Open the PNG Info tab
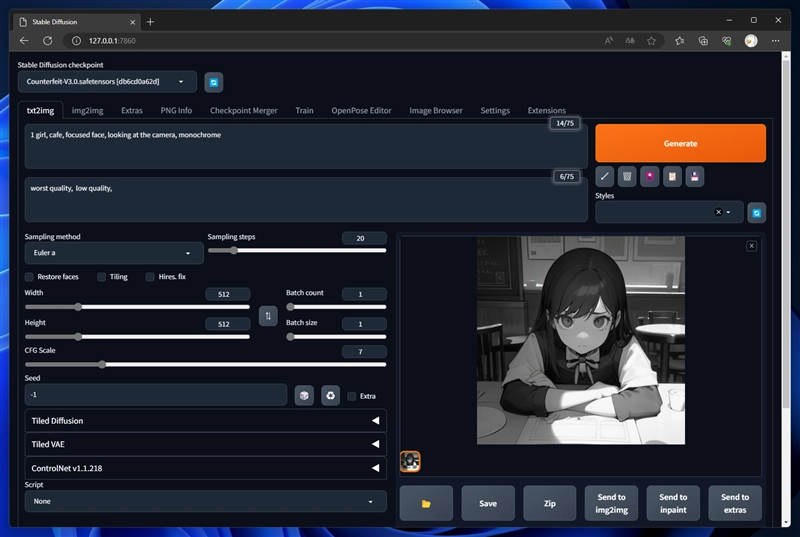This screenshot has height=537, width=800. pyautogui.click(x=176, y=111)
